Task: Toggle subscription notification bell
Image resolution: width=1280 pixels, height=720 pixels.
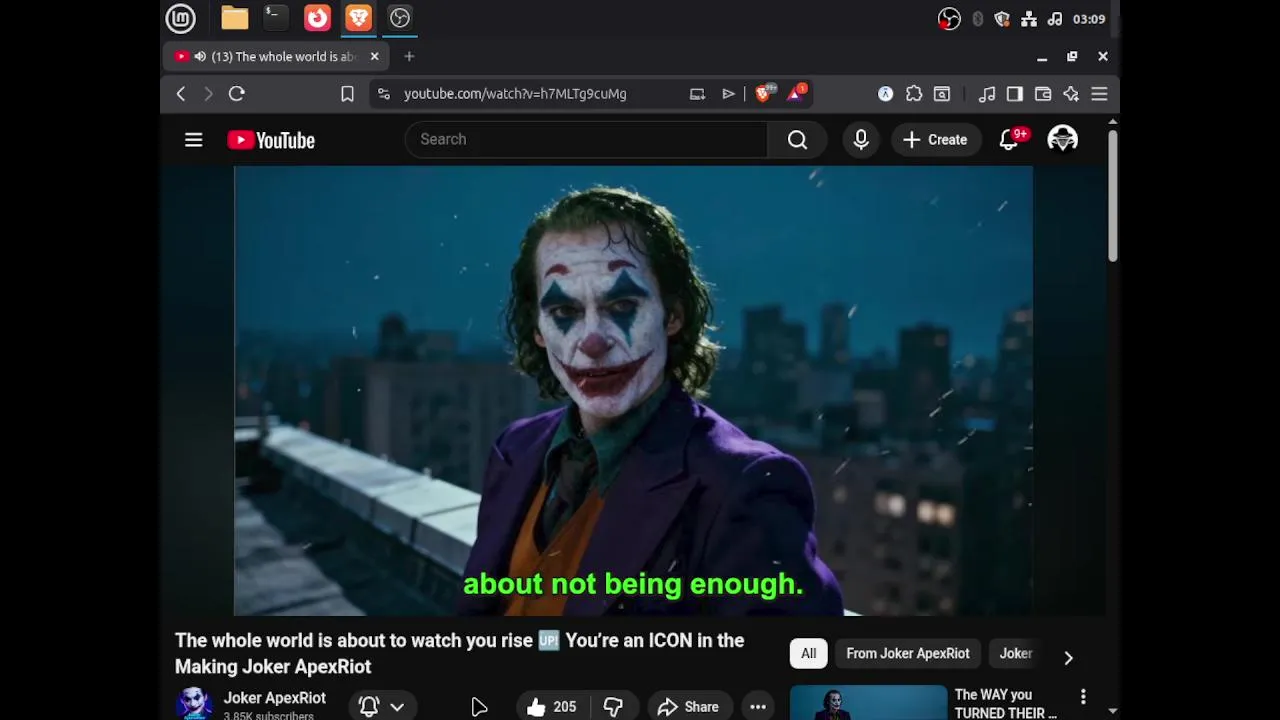Action: (x=369, y=706)
